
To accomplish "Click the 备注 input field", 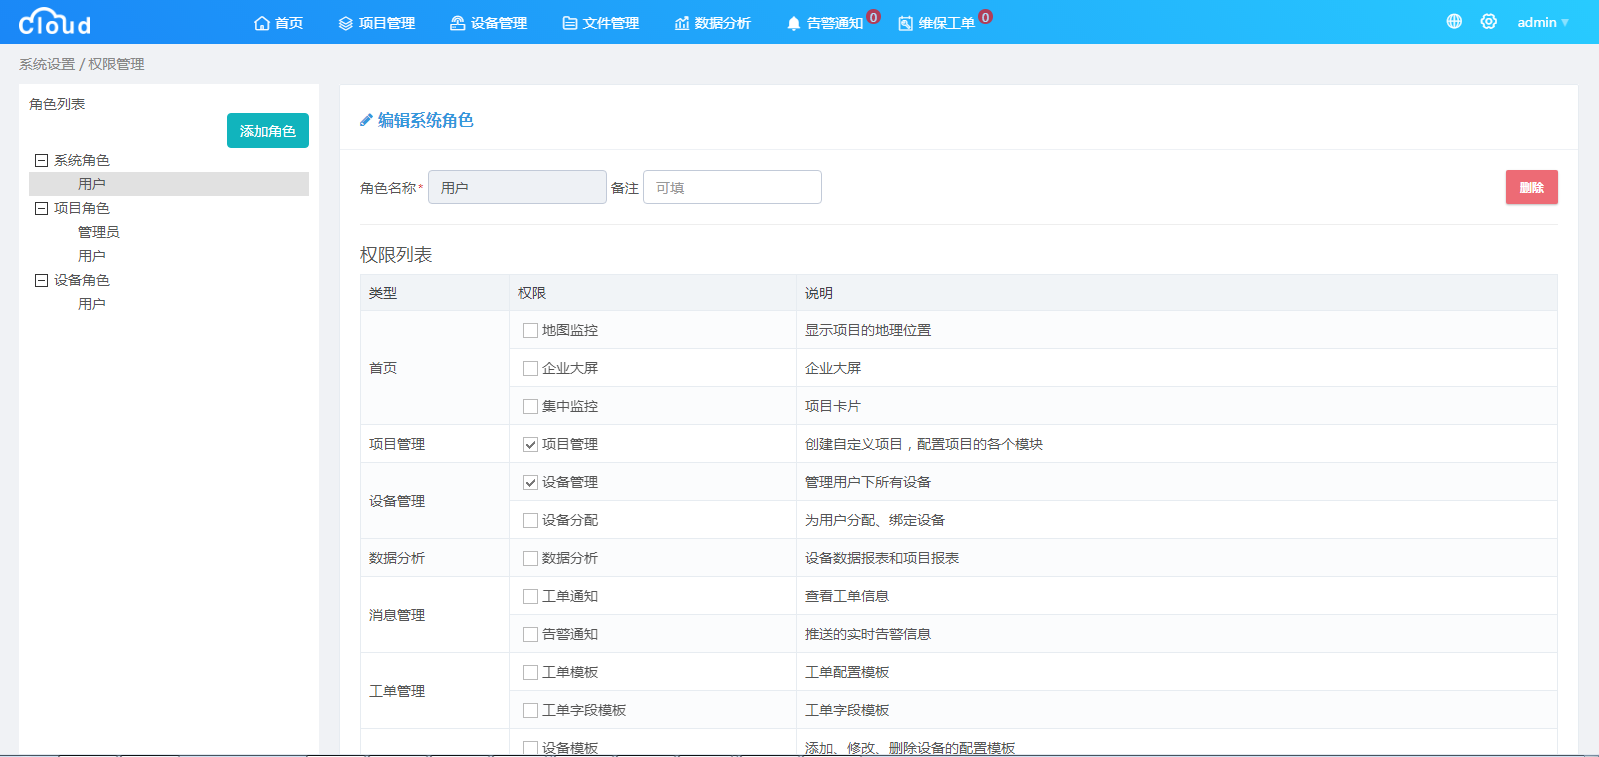I will (732, 187).
